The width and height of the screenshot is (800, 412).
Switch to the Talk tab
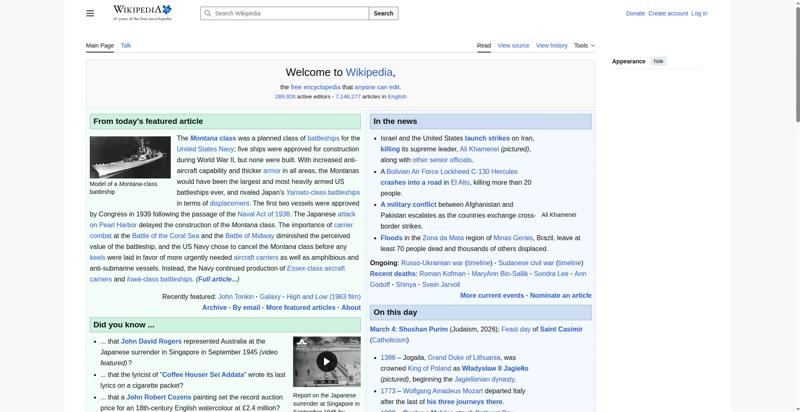(x=126, y=45)
